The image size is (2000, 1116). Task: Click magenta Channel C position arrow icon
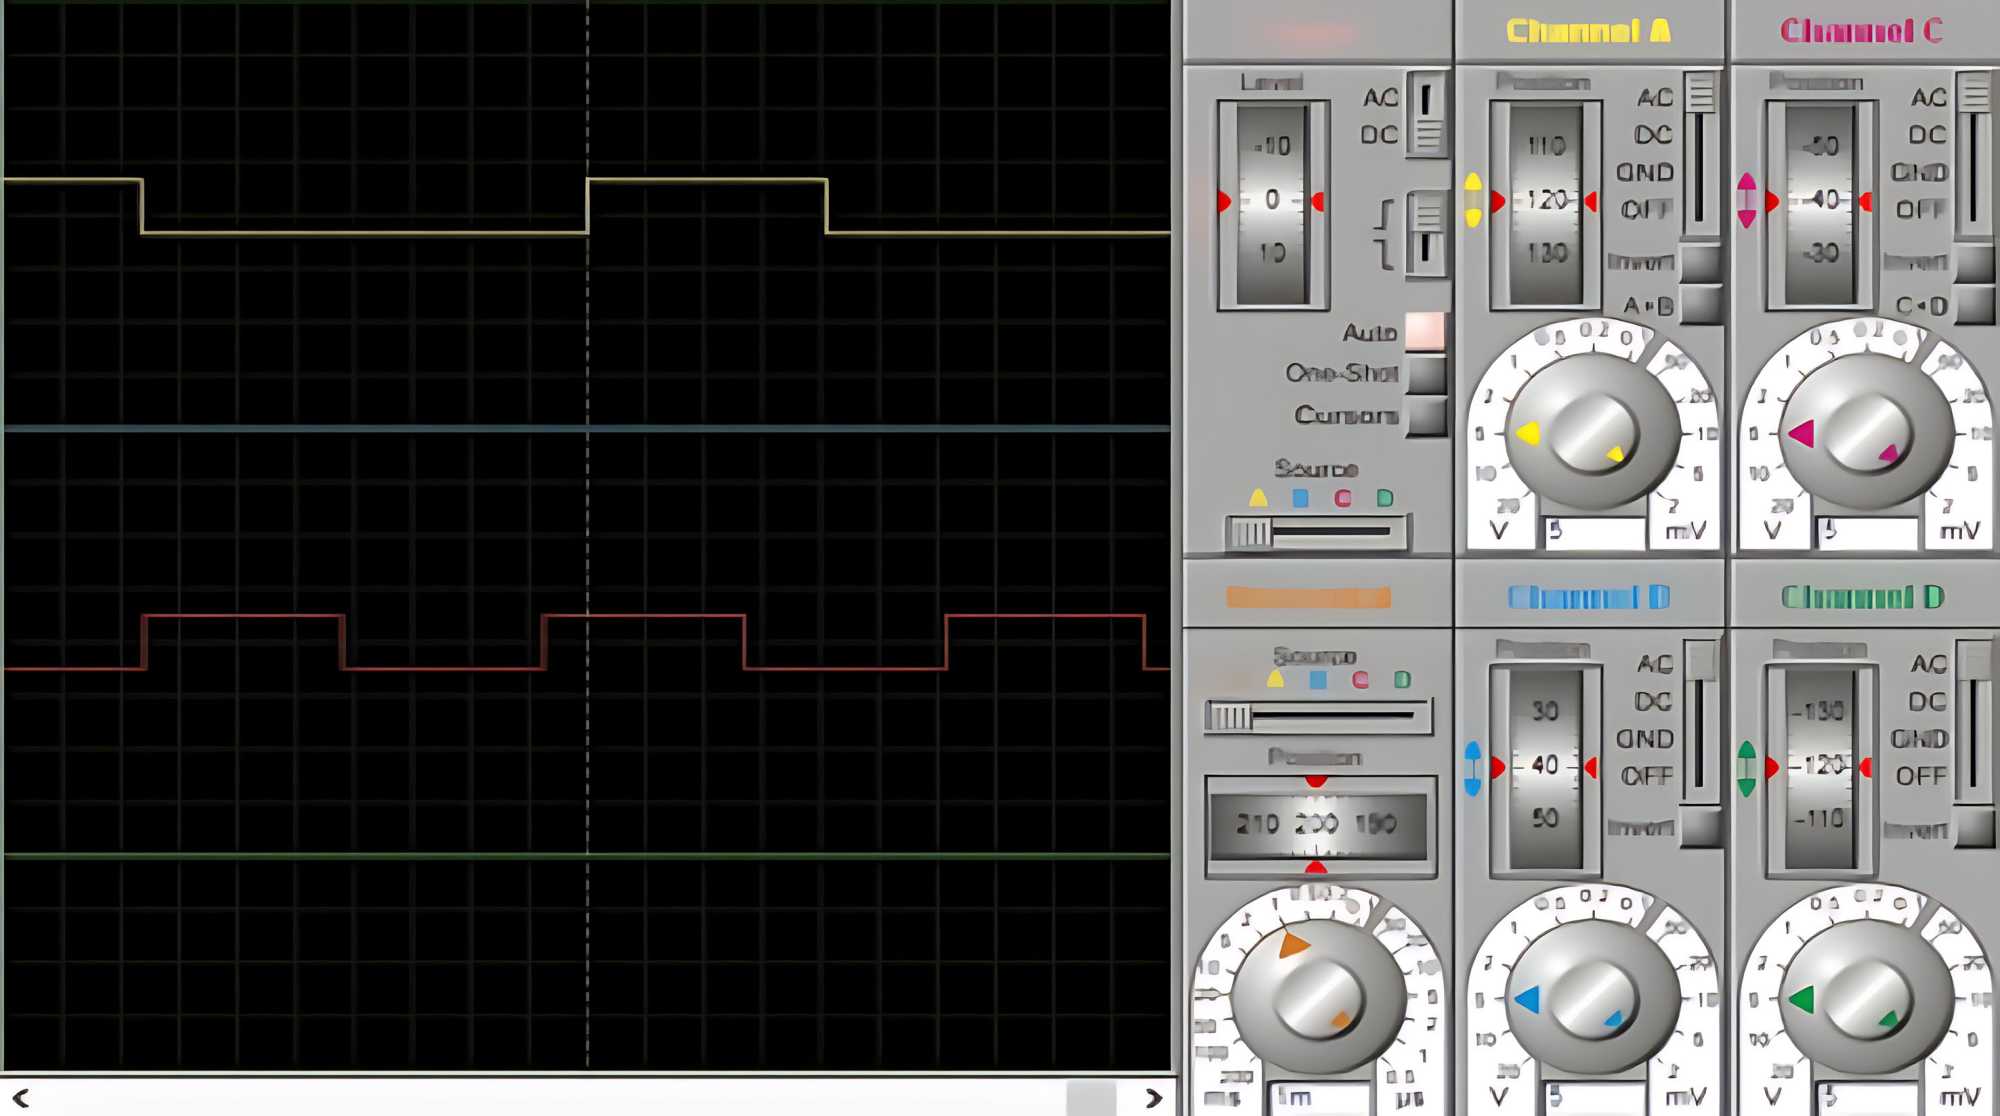coord(1747,200)
